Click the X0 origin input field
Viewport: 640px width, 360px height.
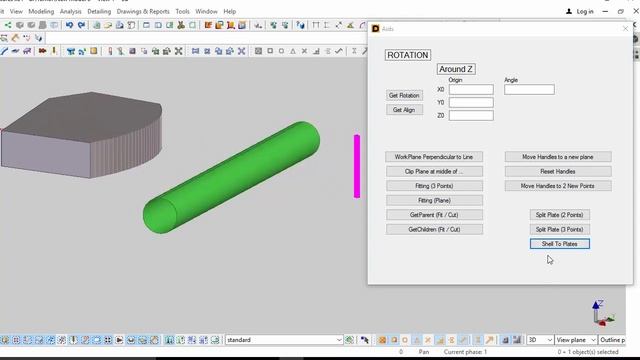coord(471,89)
